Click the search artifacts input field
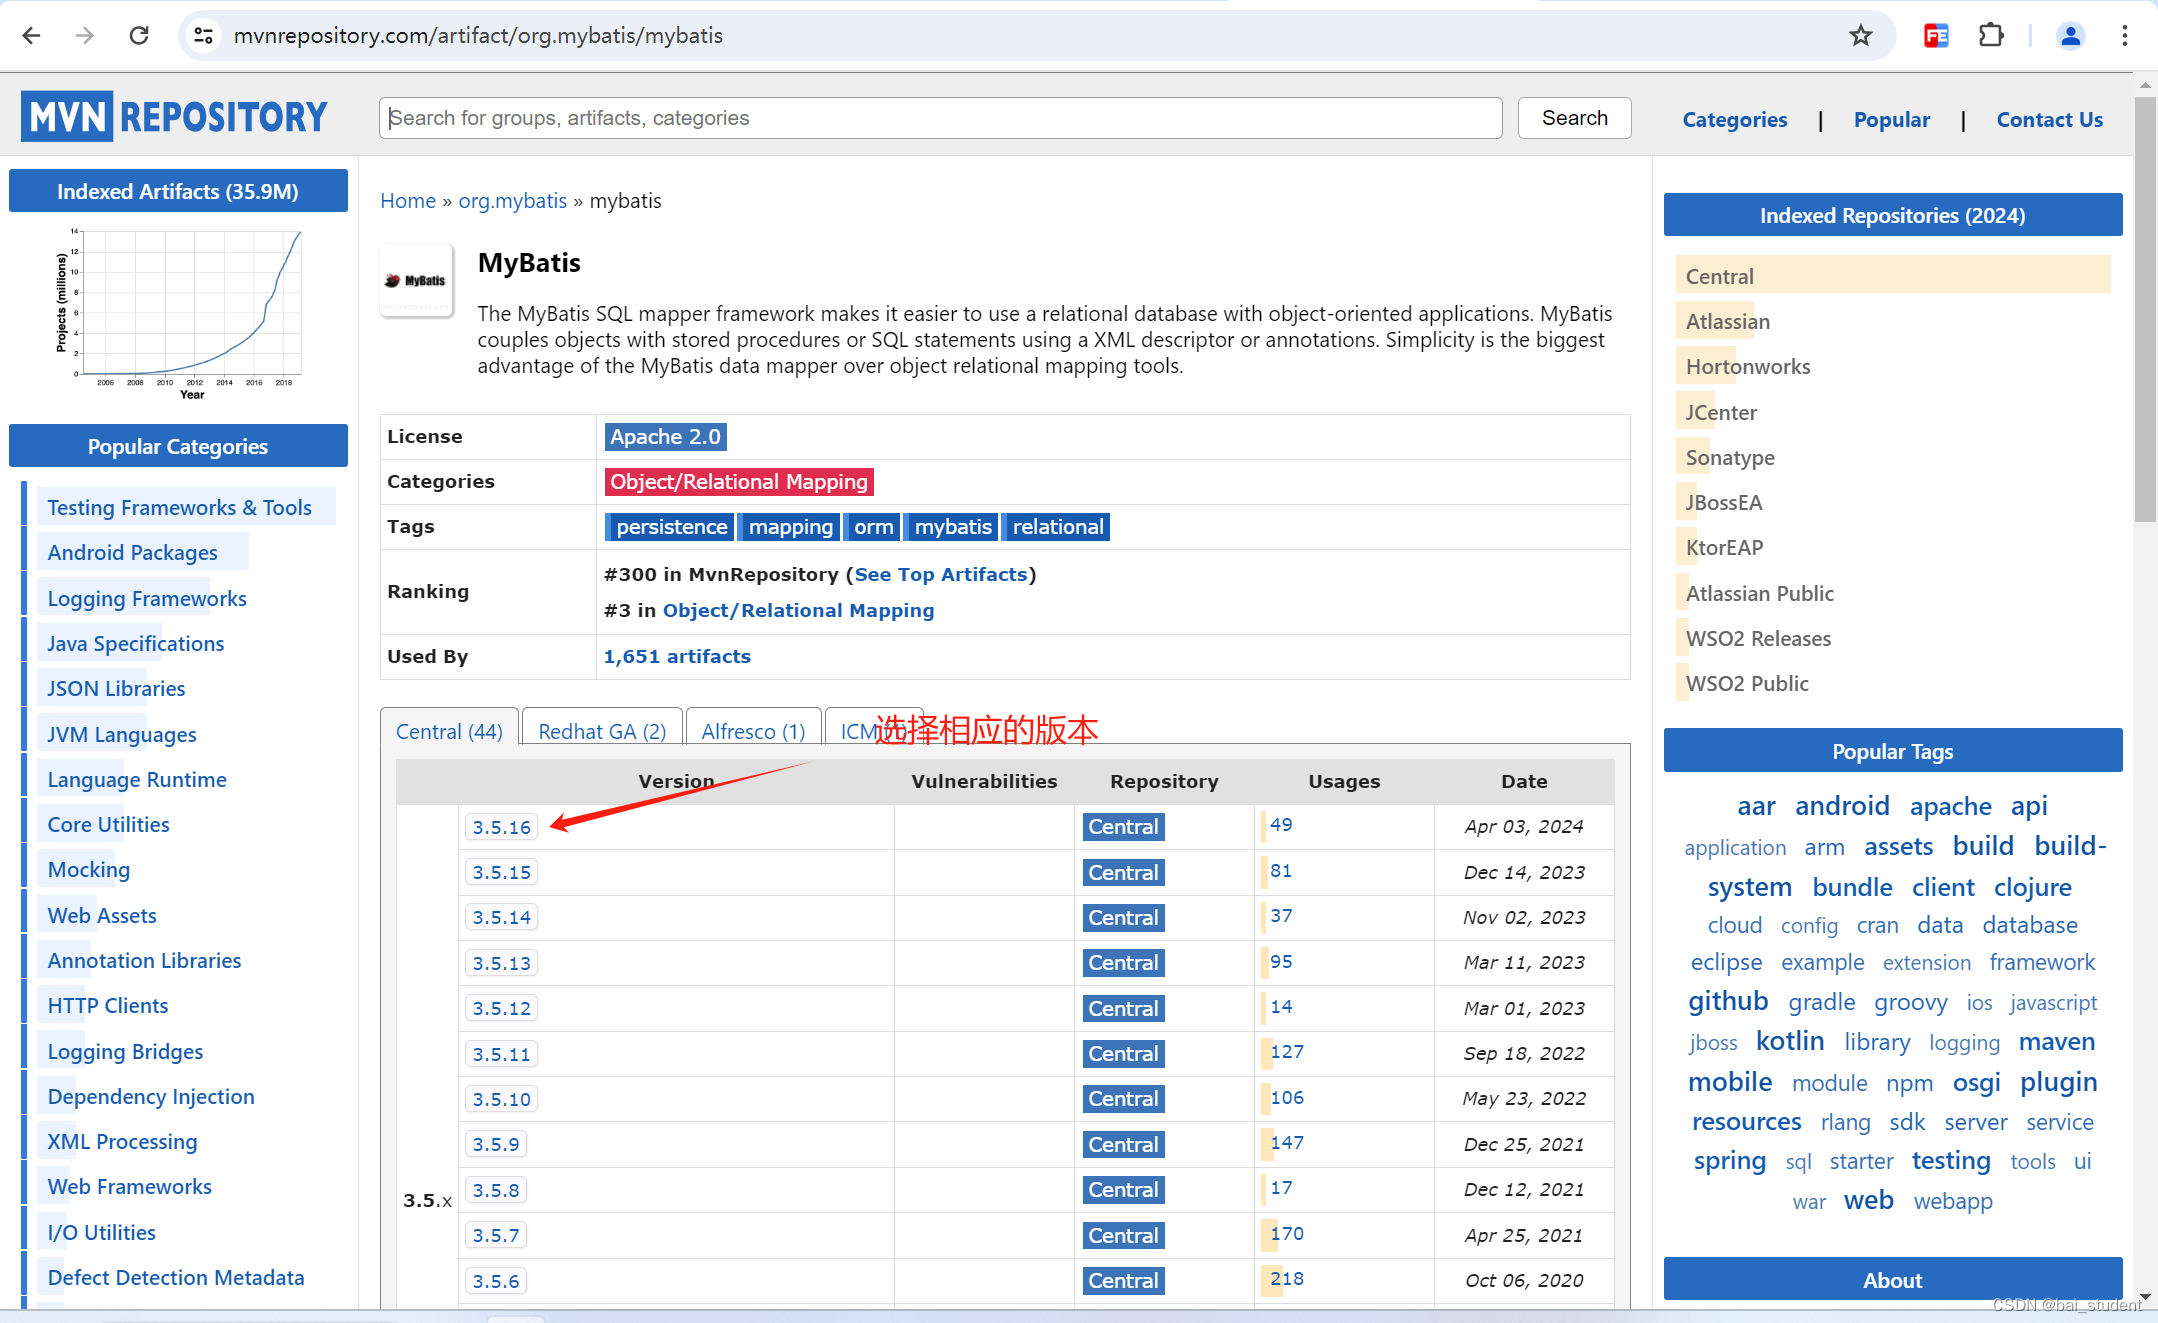 [940, 118]
